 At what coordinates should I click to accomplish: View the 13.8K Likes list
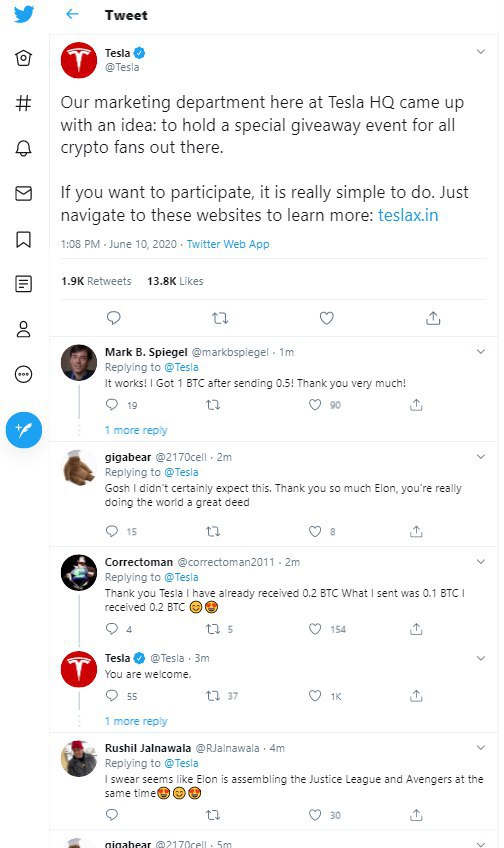175,281
